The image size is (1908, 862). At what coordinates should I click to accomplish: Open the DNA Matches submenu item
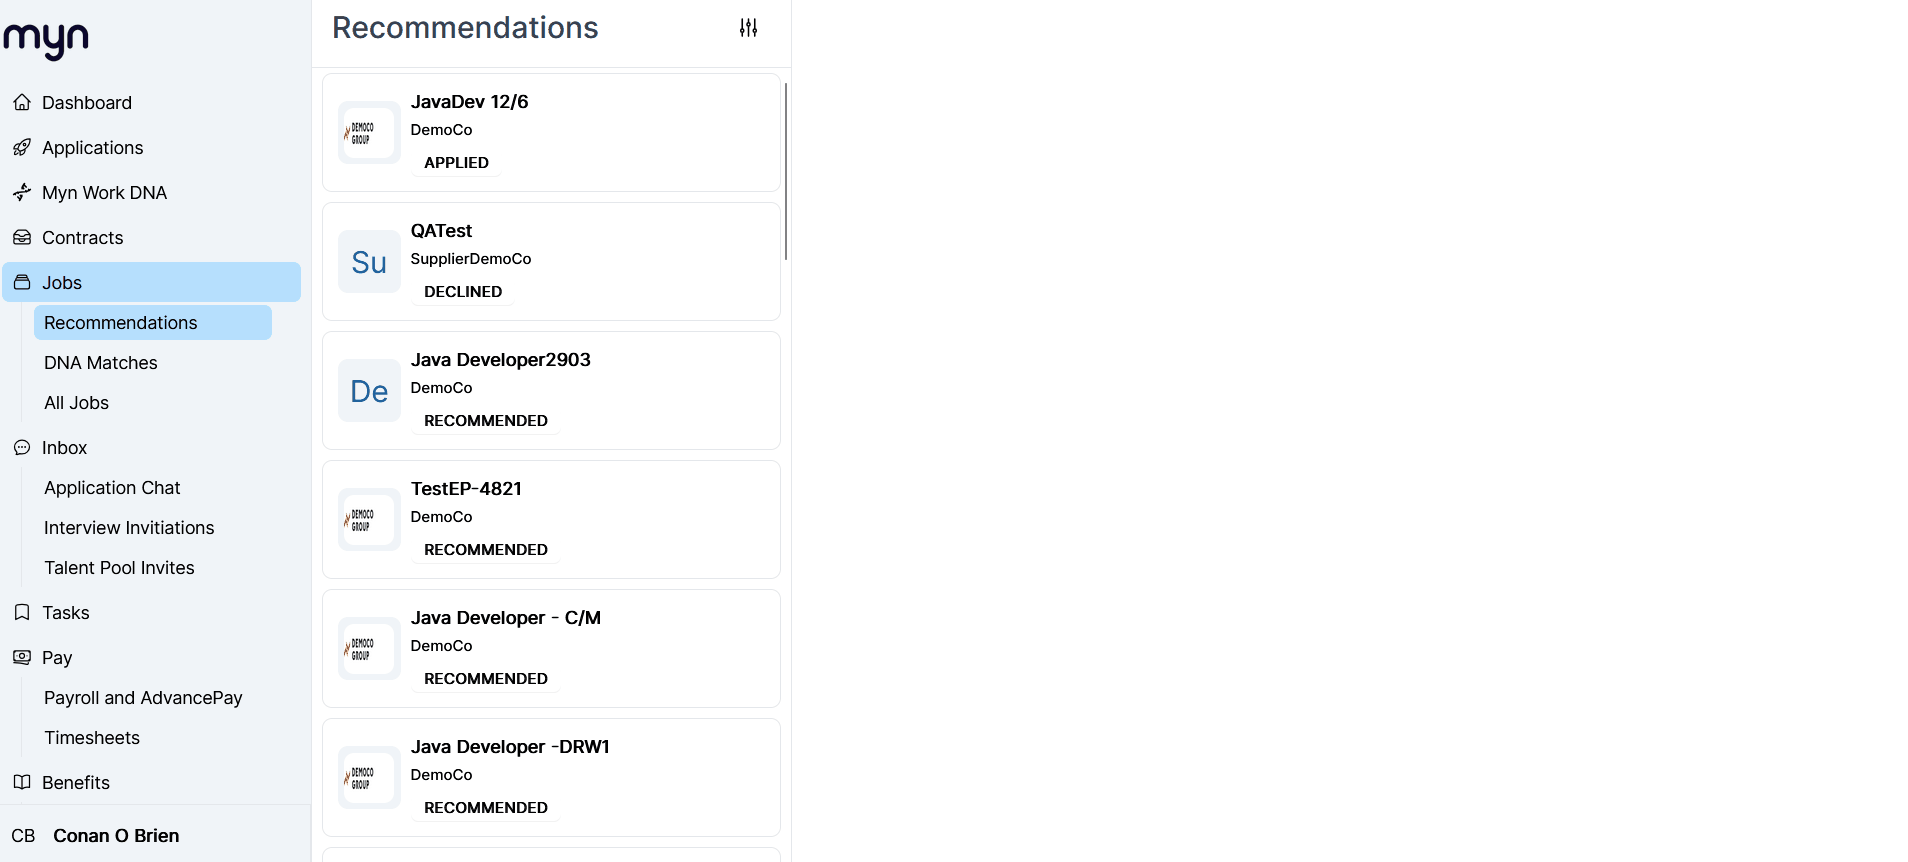coord(101,363)
